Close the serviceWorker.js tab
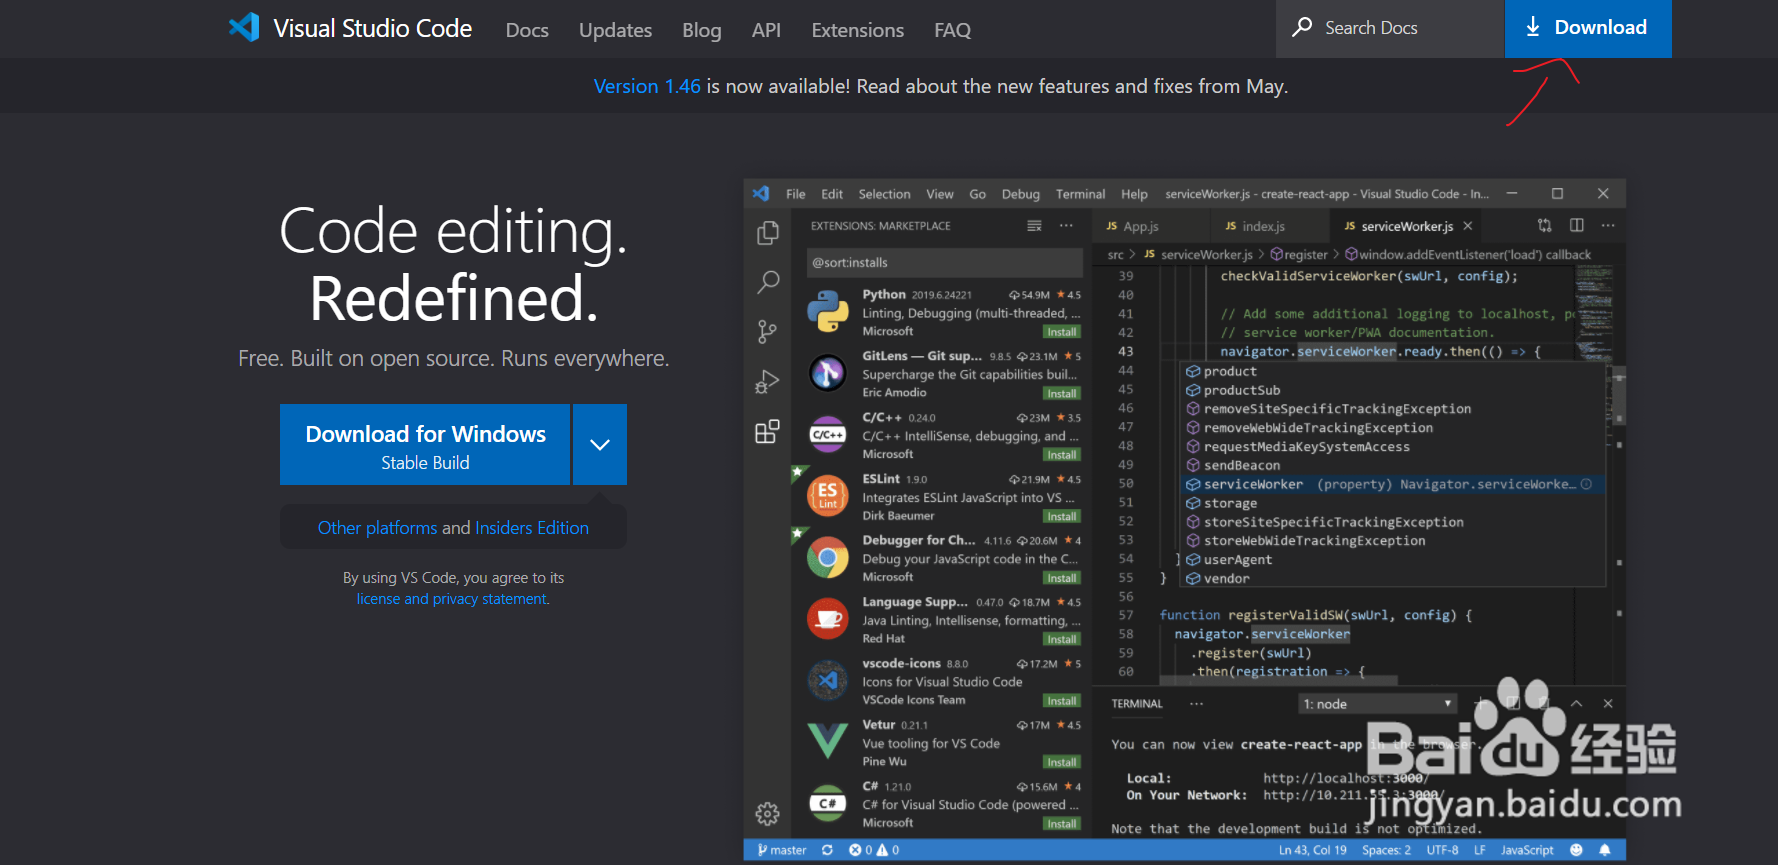Screen dimensions: 1778x865 coord(1467,226)
